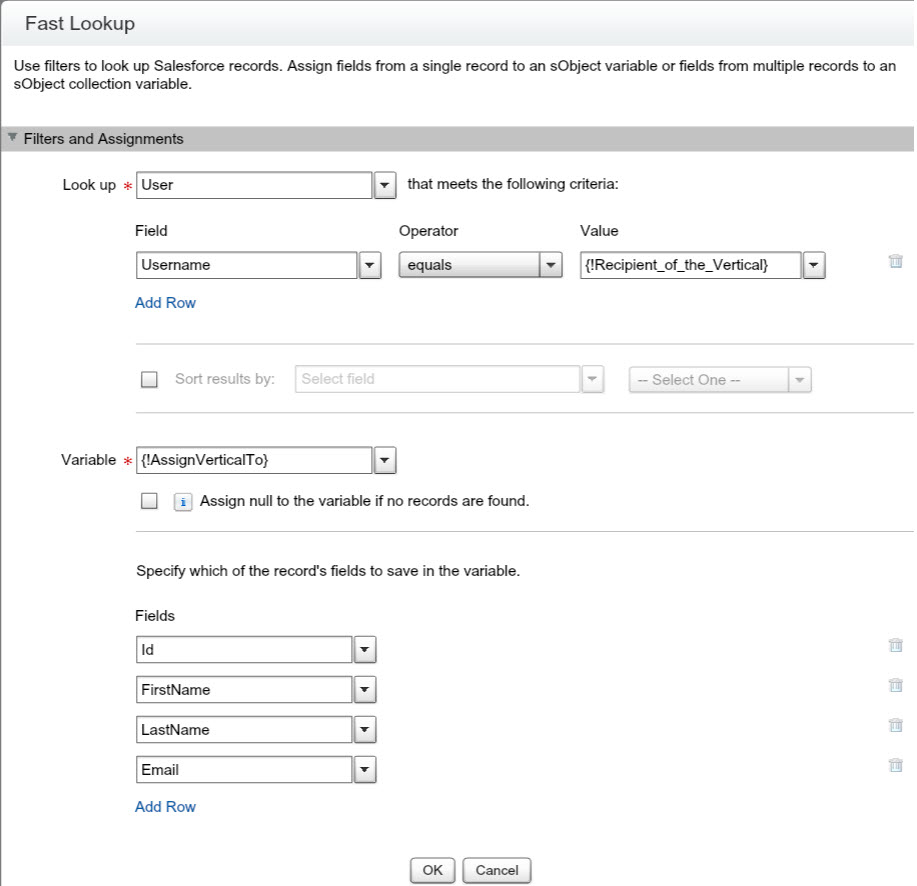Image resolution: width=917 pixels, height=886 pixels.
Task: Click Add Row under the Fields list
Action: click(165, 806)
